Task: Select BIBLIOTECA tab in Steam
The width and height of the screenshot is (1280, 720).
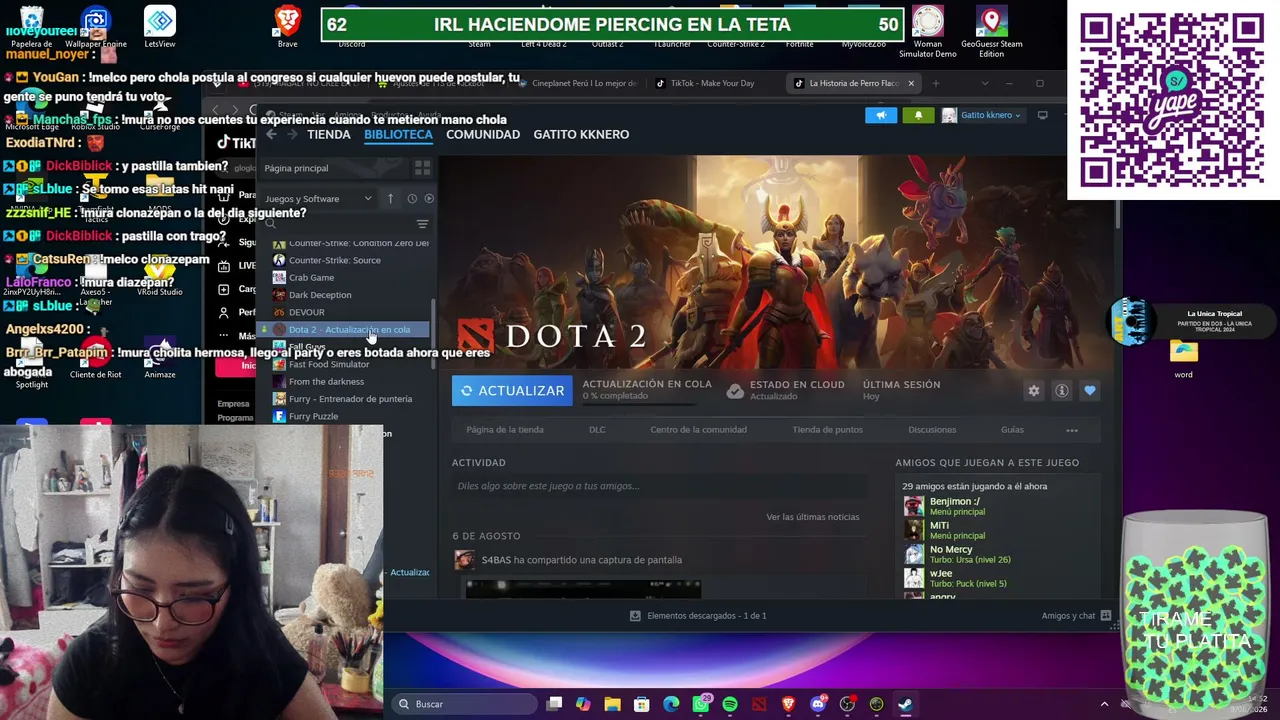Action: click(x=398, y=135)
